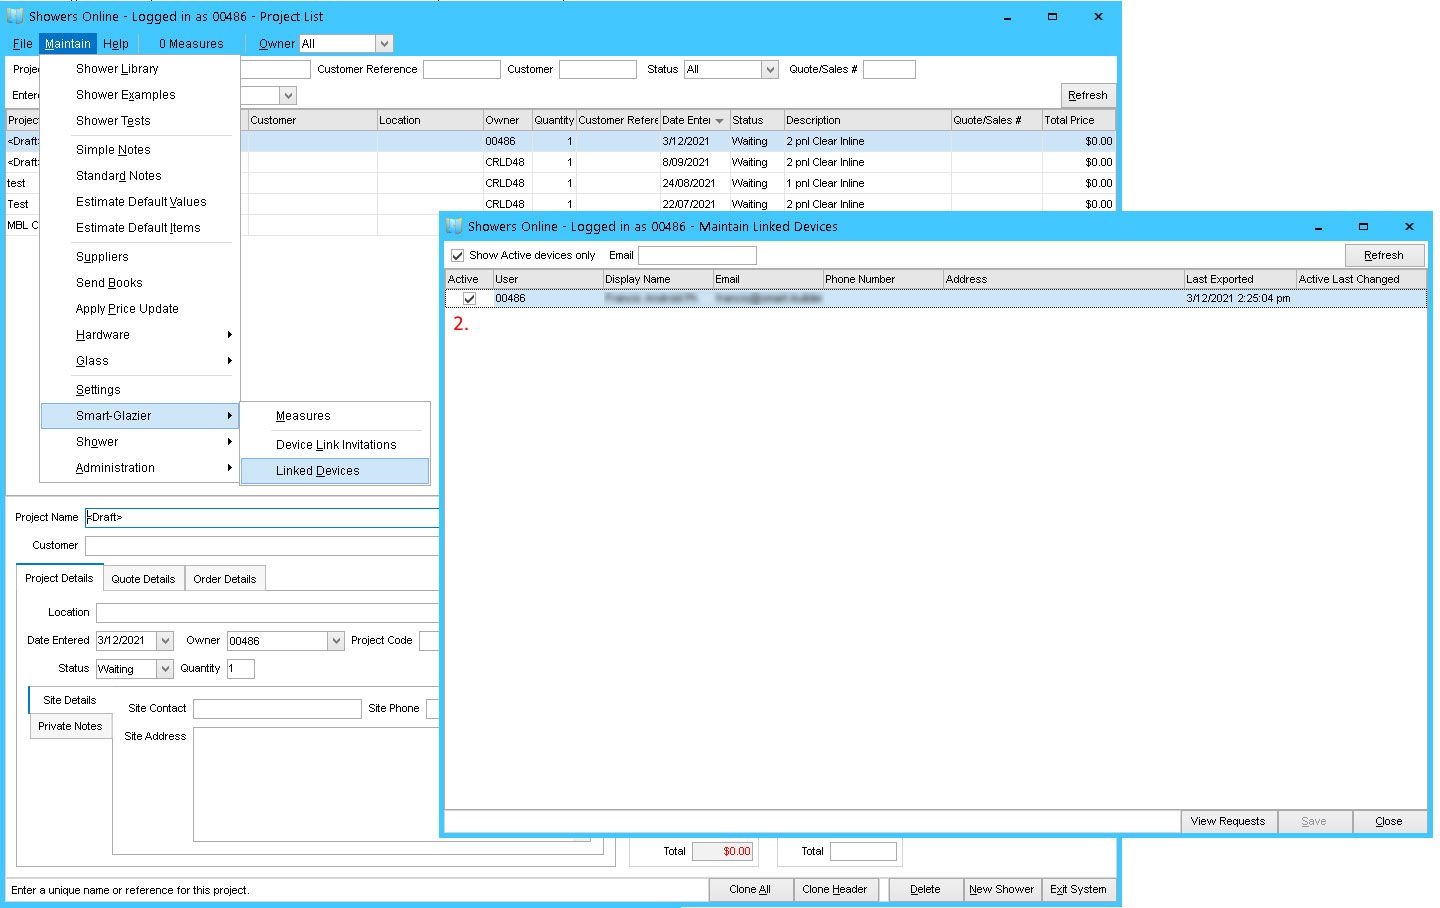1440x908 pixels.
Task: Refresh the Project List
Action: pyautogui.click(x=1087, y=96)
